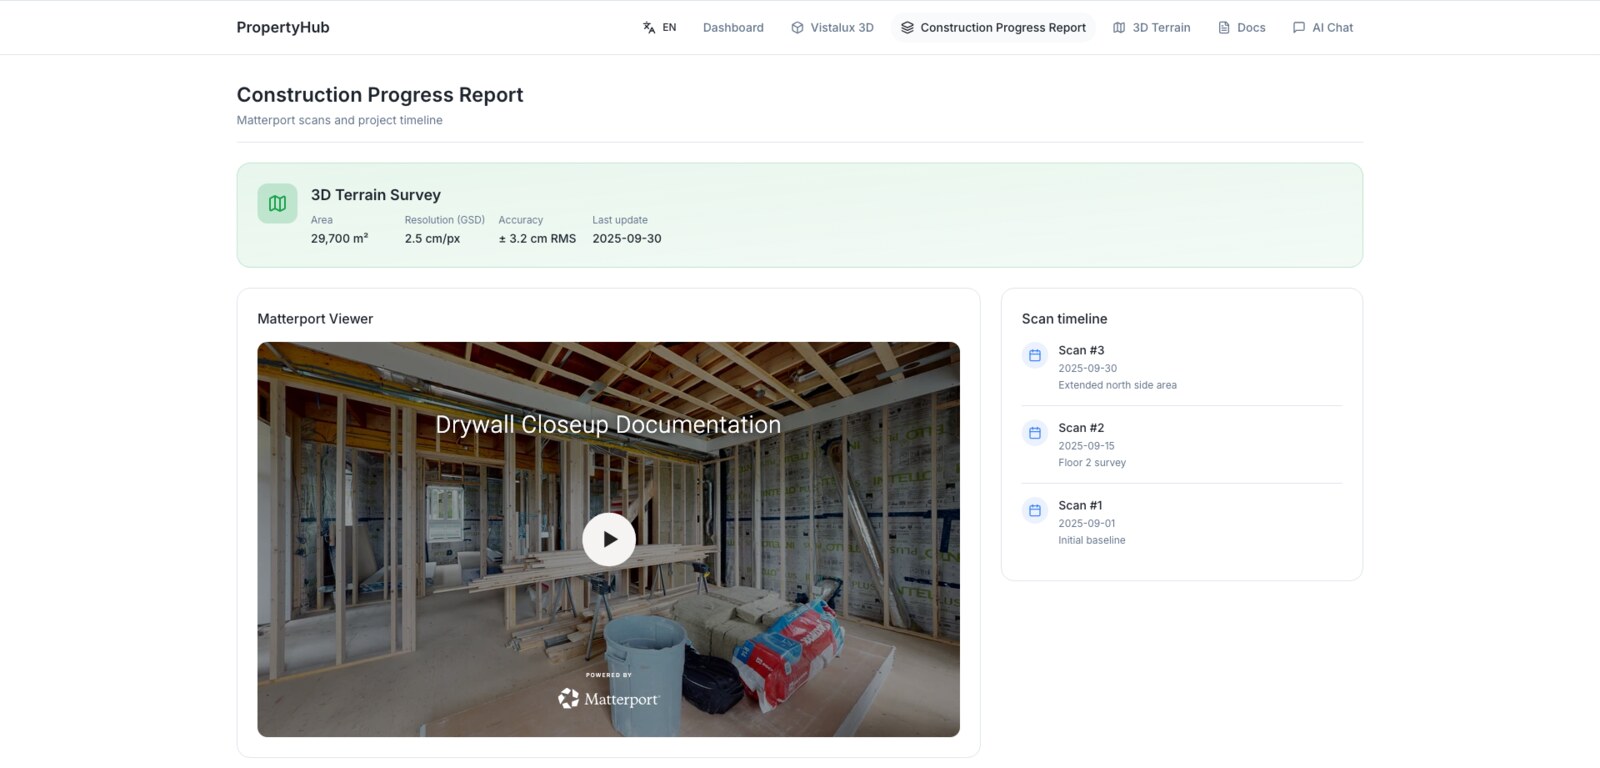Image resolution: width=1600 pixels, height=768 pixels.
Task: Click the 3D Terrain Survey heading
Action: coord(376,195)
